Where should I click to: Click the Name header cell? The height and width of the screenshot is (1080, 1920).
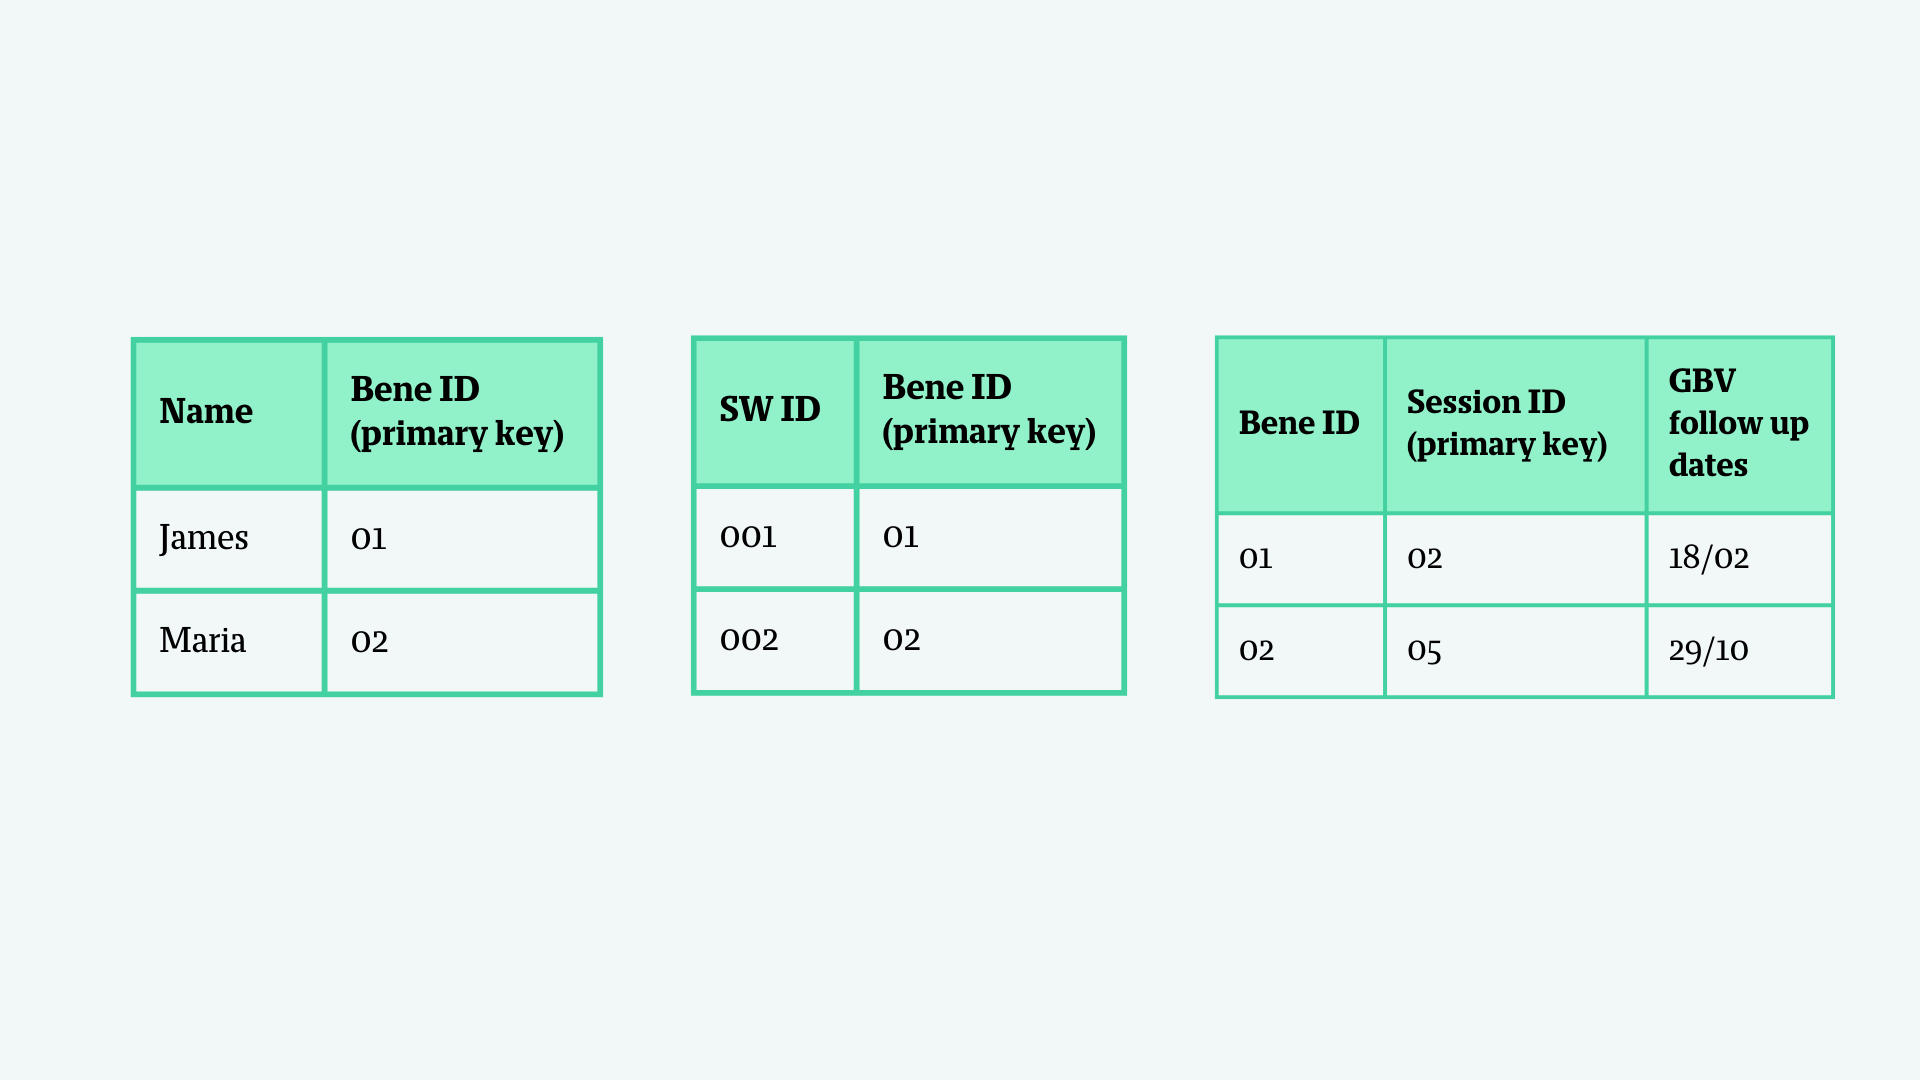coord(229,413)
